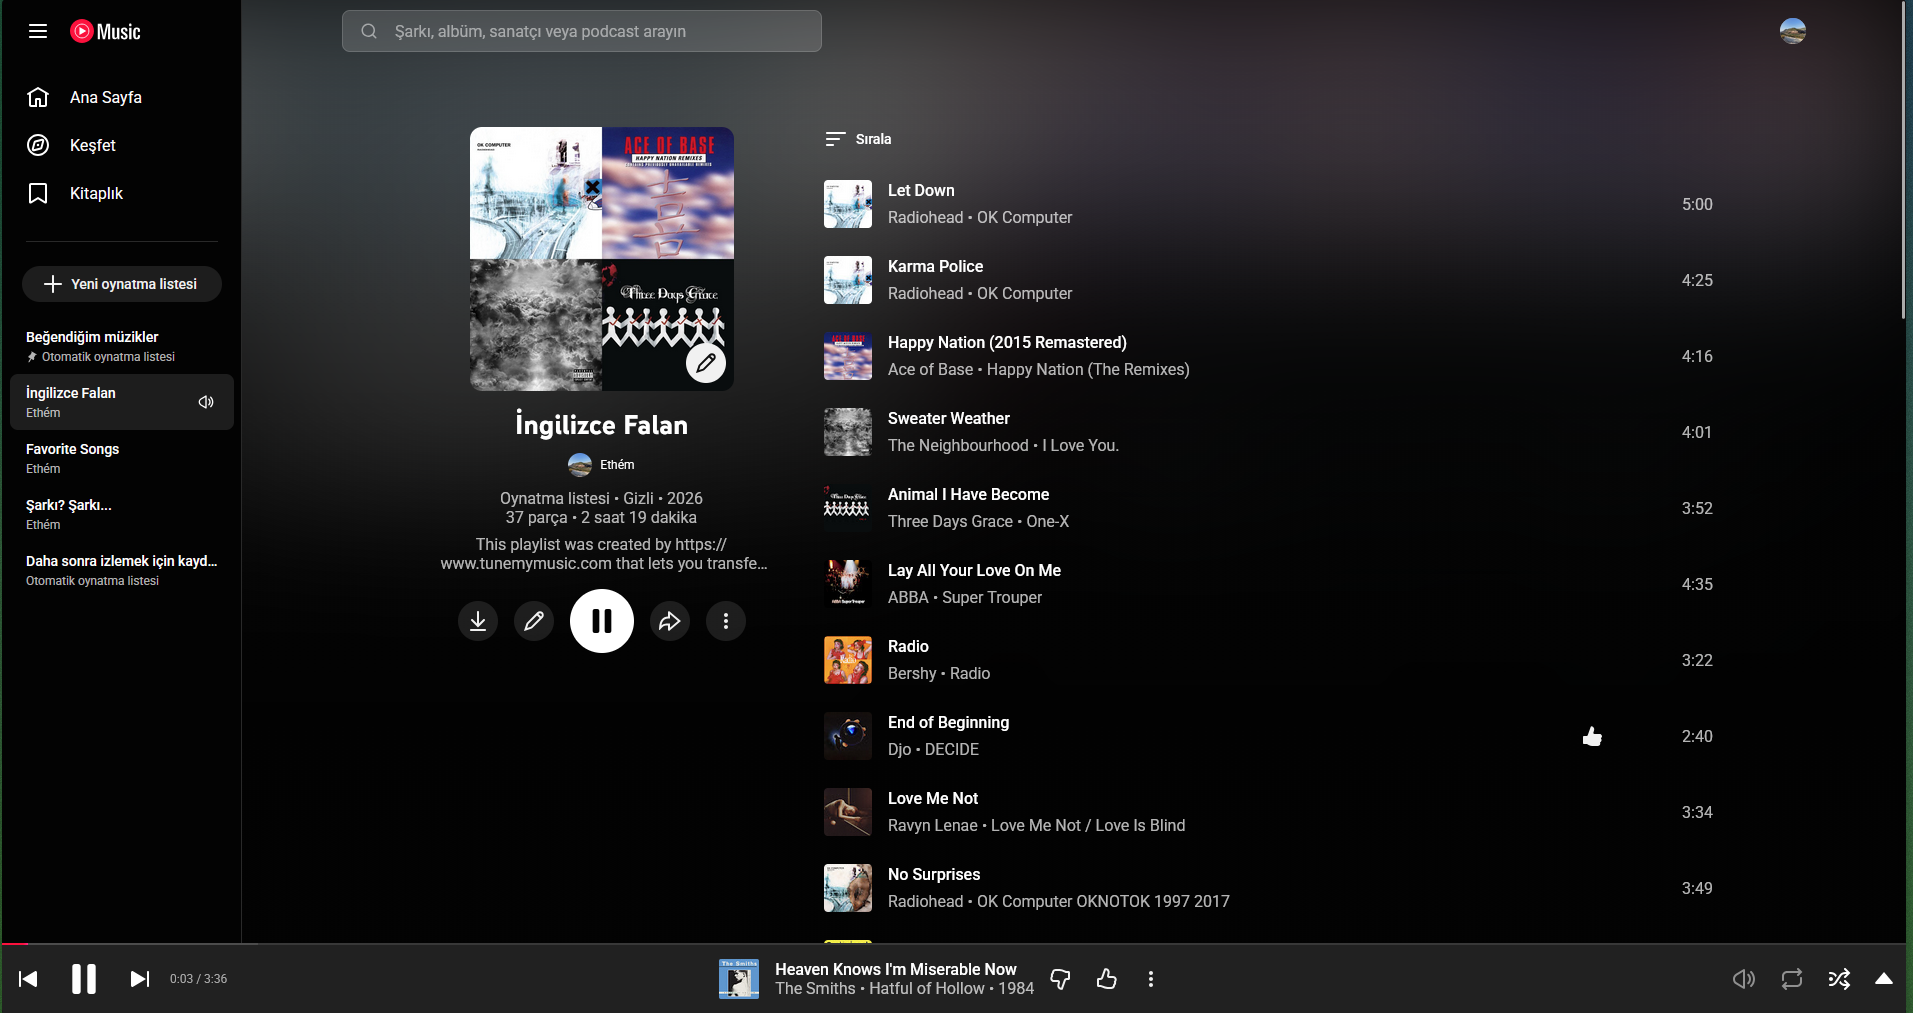1913x1013 pixels.
Task: Open the account avatar menu
Action: coord(1793,31)
